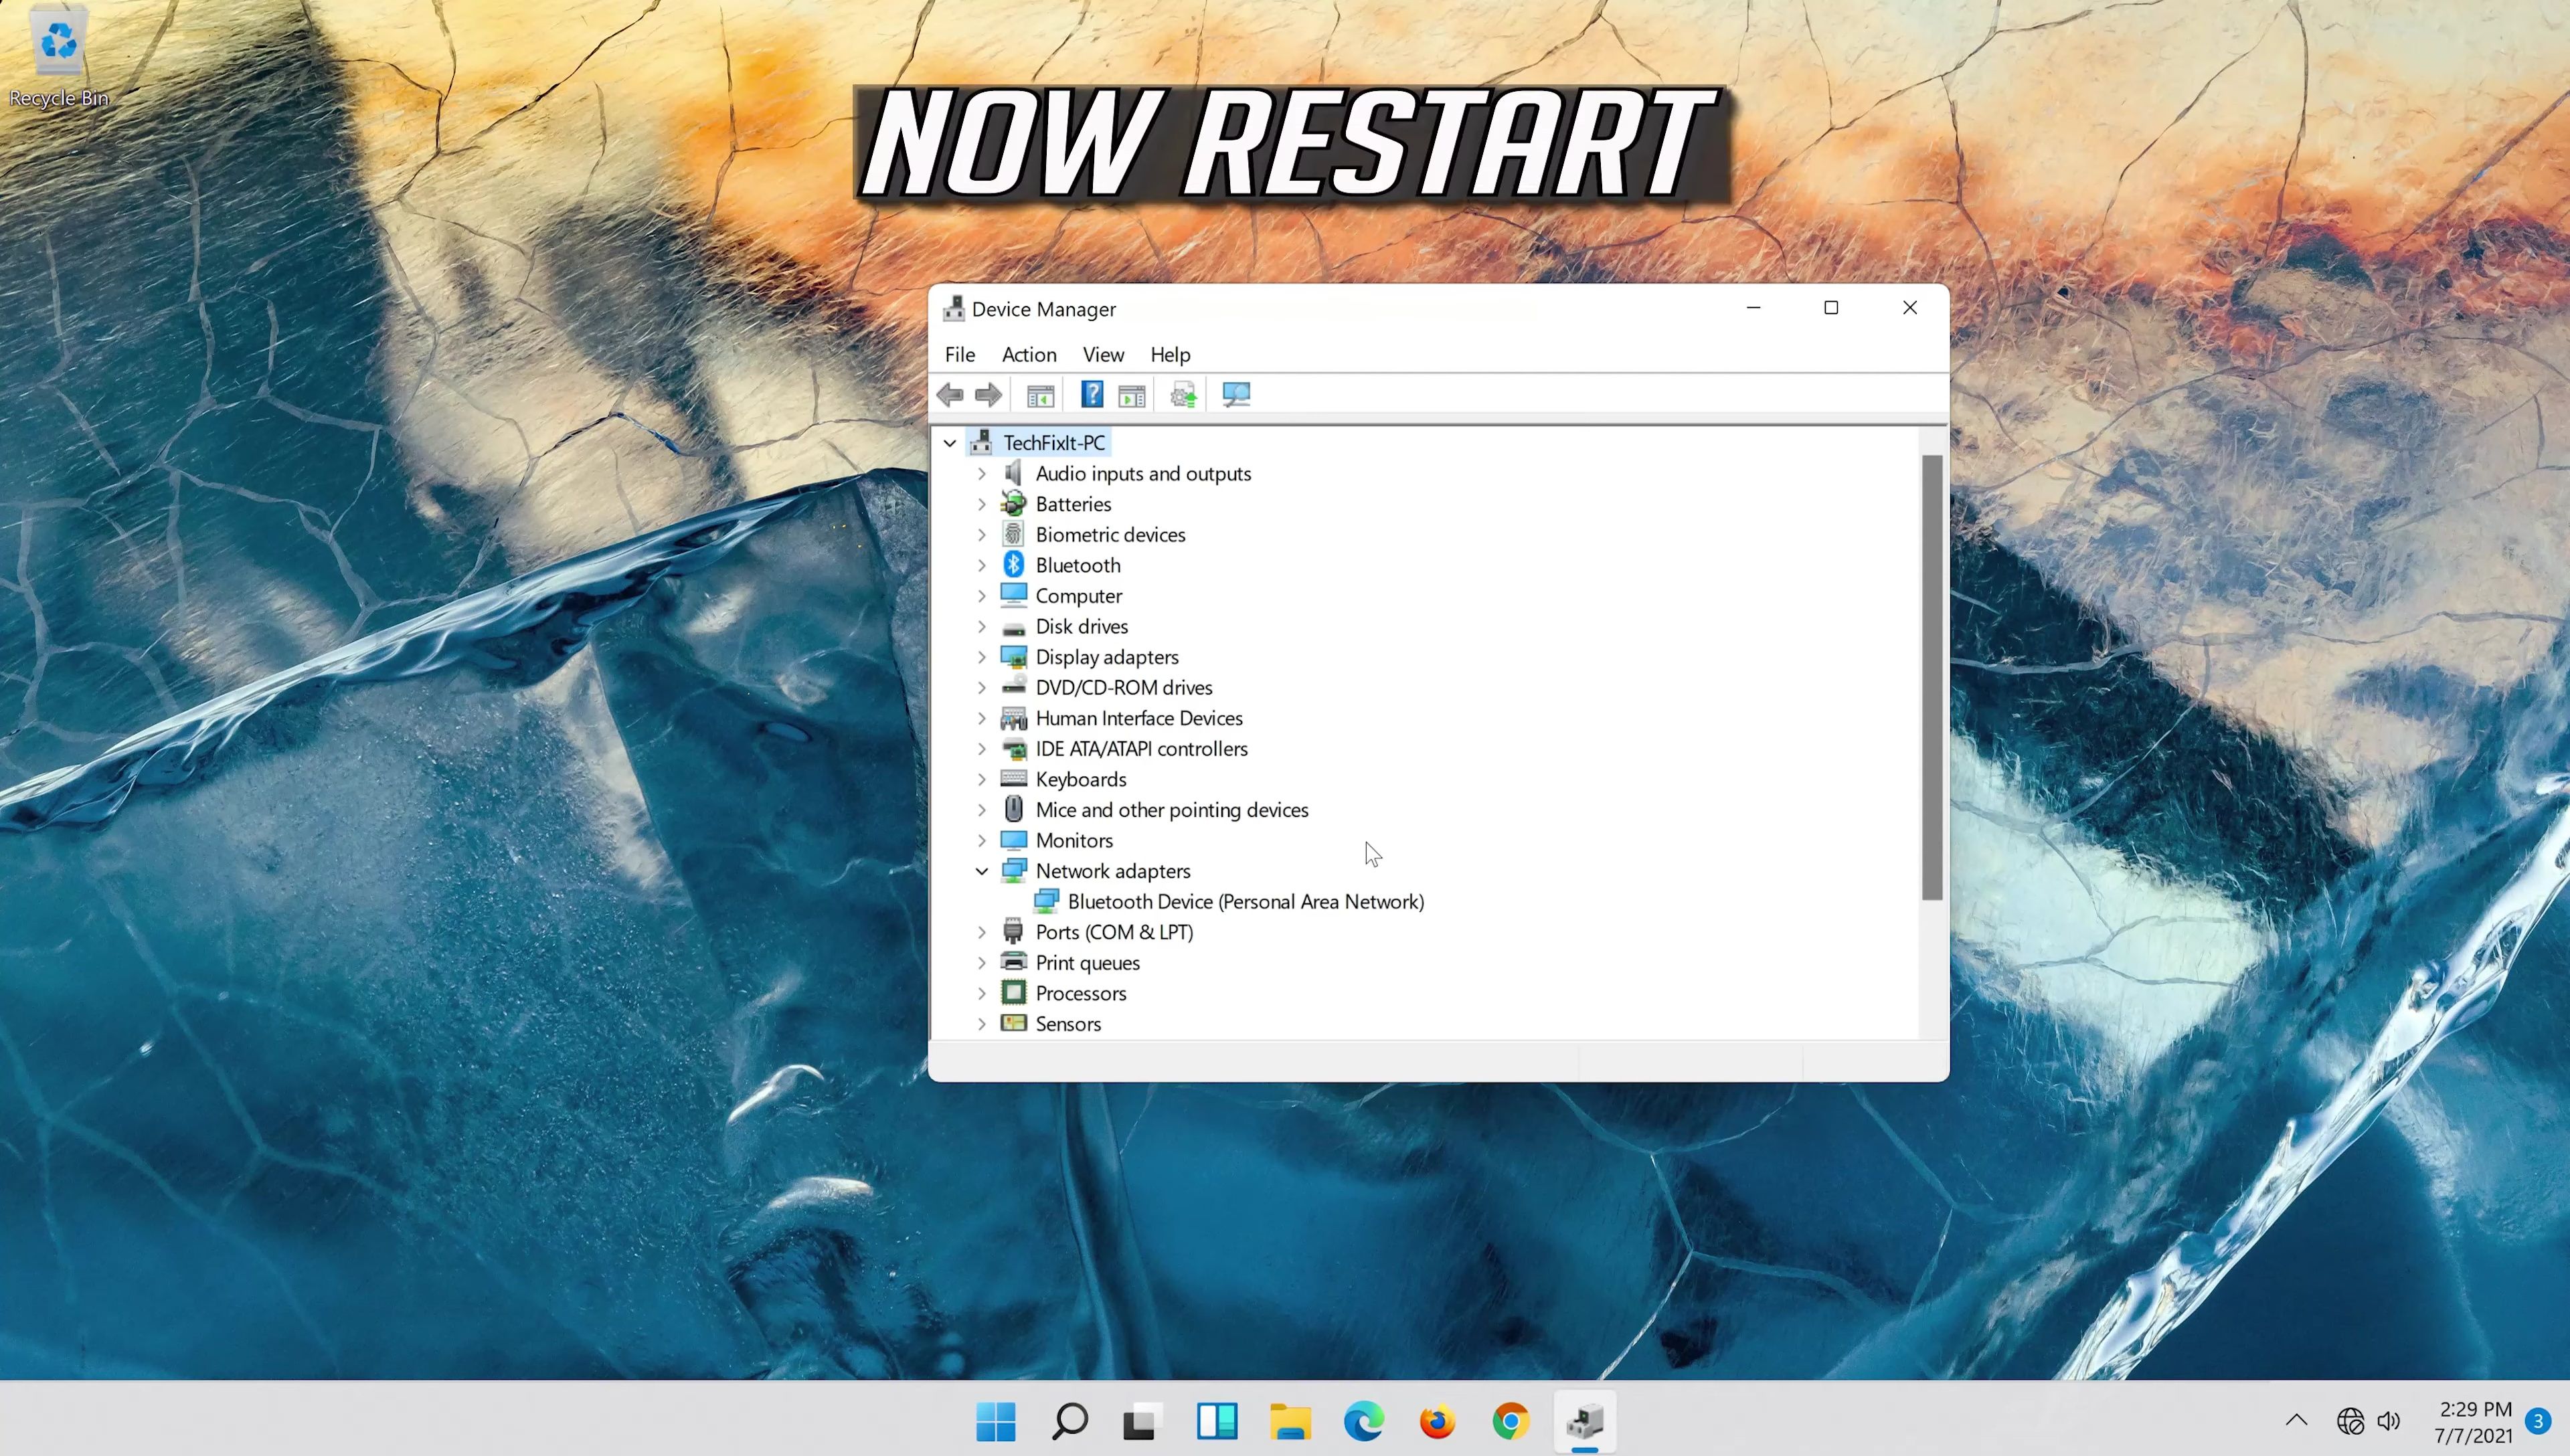Expand the Sensors category

[981, 1024]
